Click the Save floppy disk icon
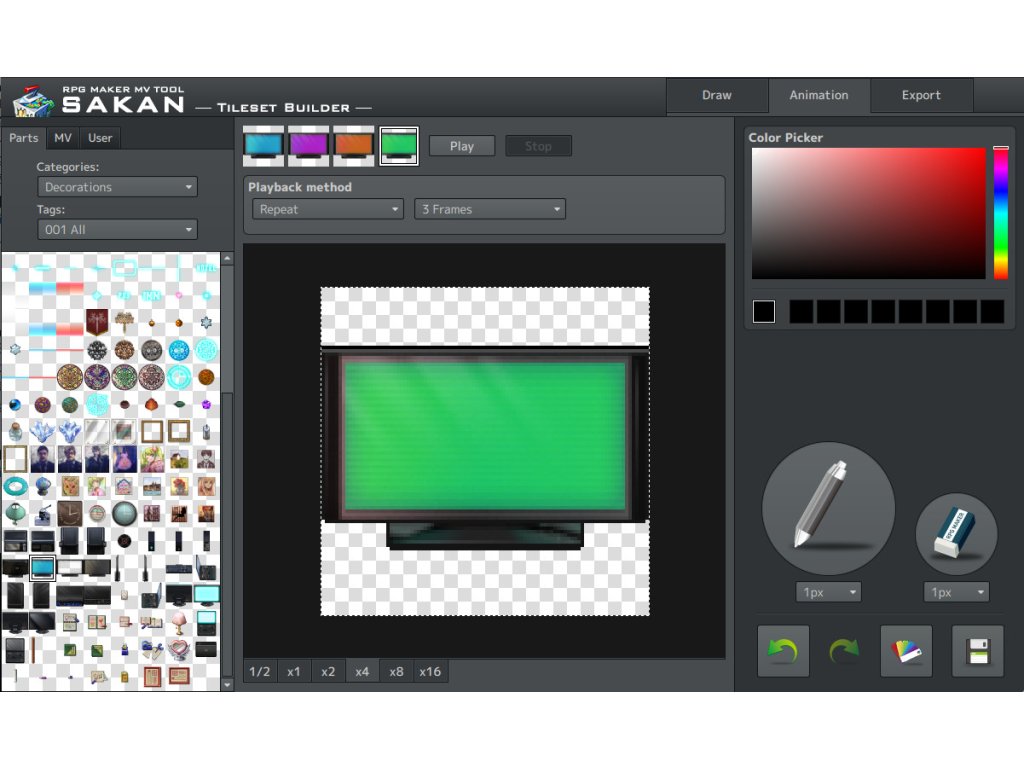The width and height of the screenshot is (1024, 768). (977, 652)
